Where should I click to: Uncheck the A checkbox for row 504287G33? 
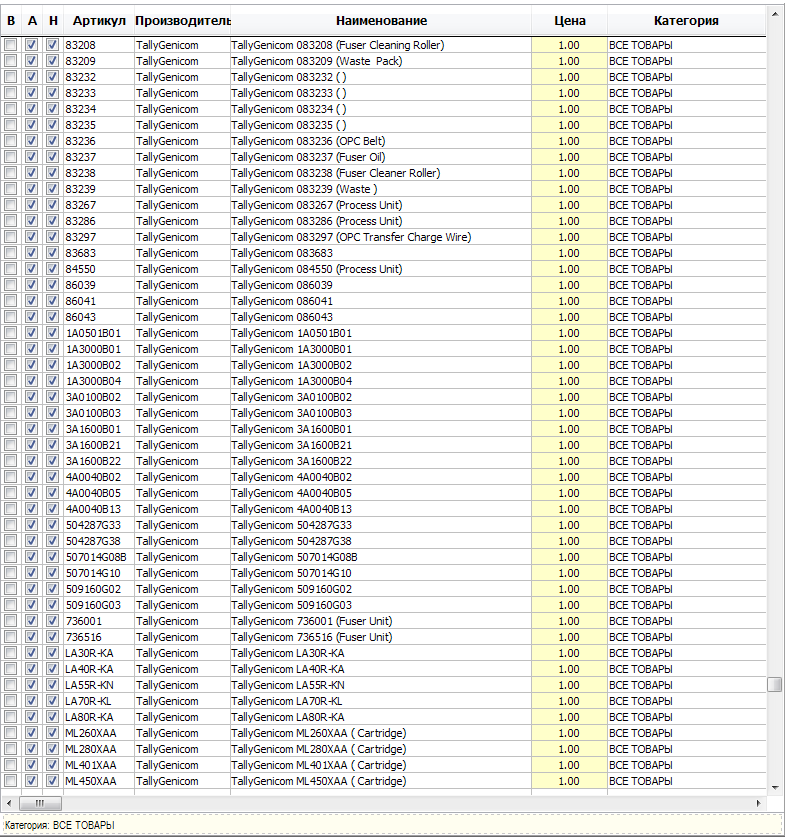click(31, 525)
